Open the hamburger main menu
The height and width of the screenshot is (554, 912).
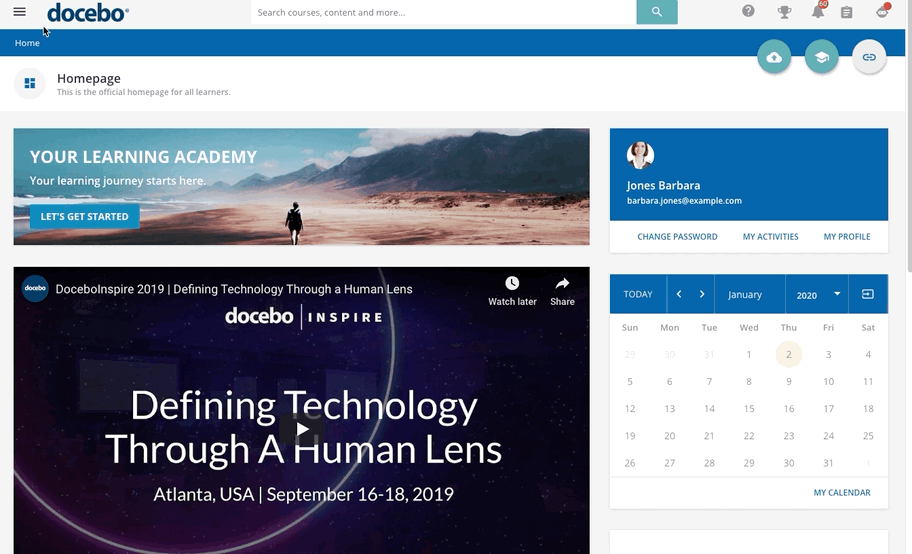19,12
